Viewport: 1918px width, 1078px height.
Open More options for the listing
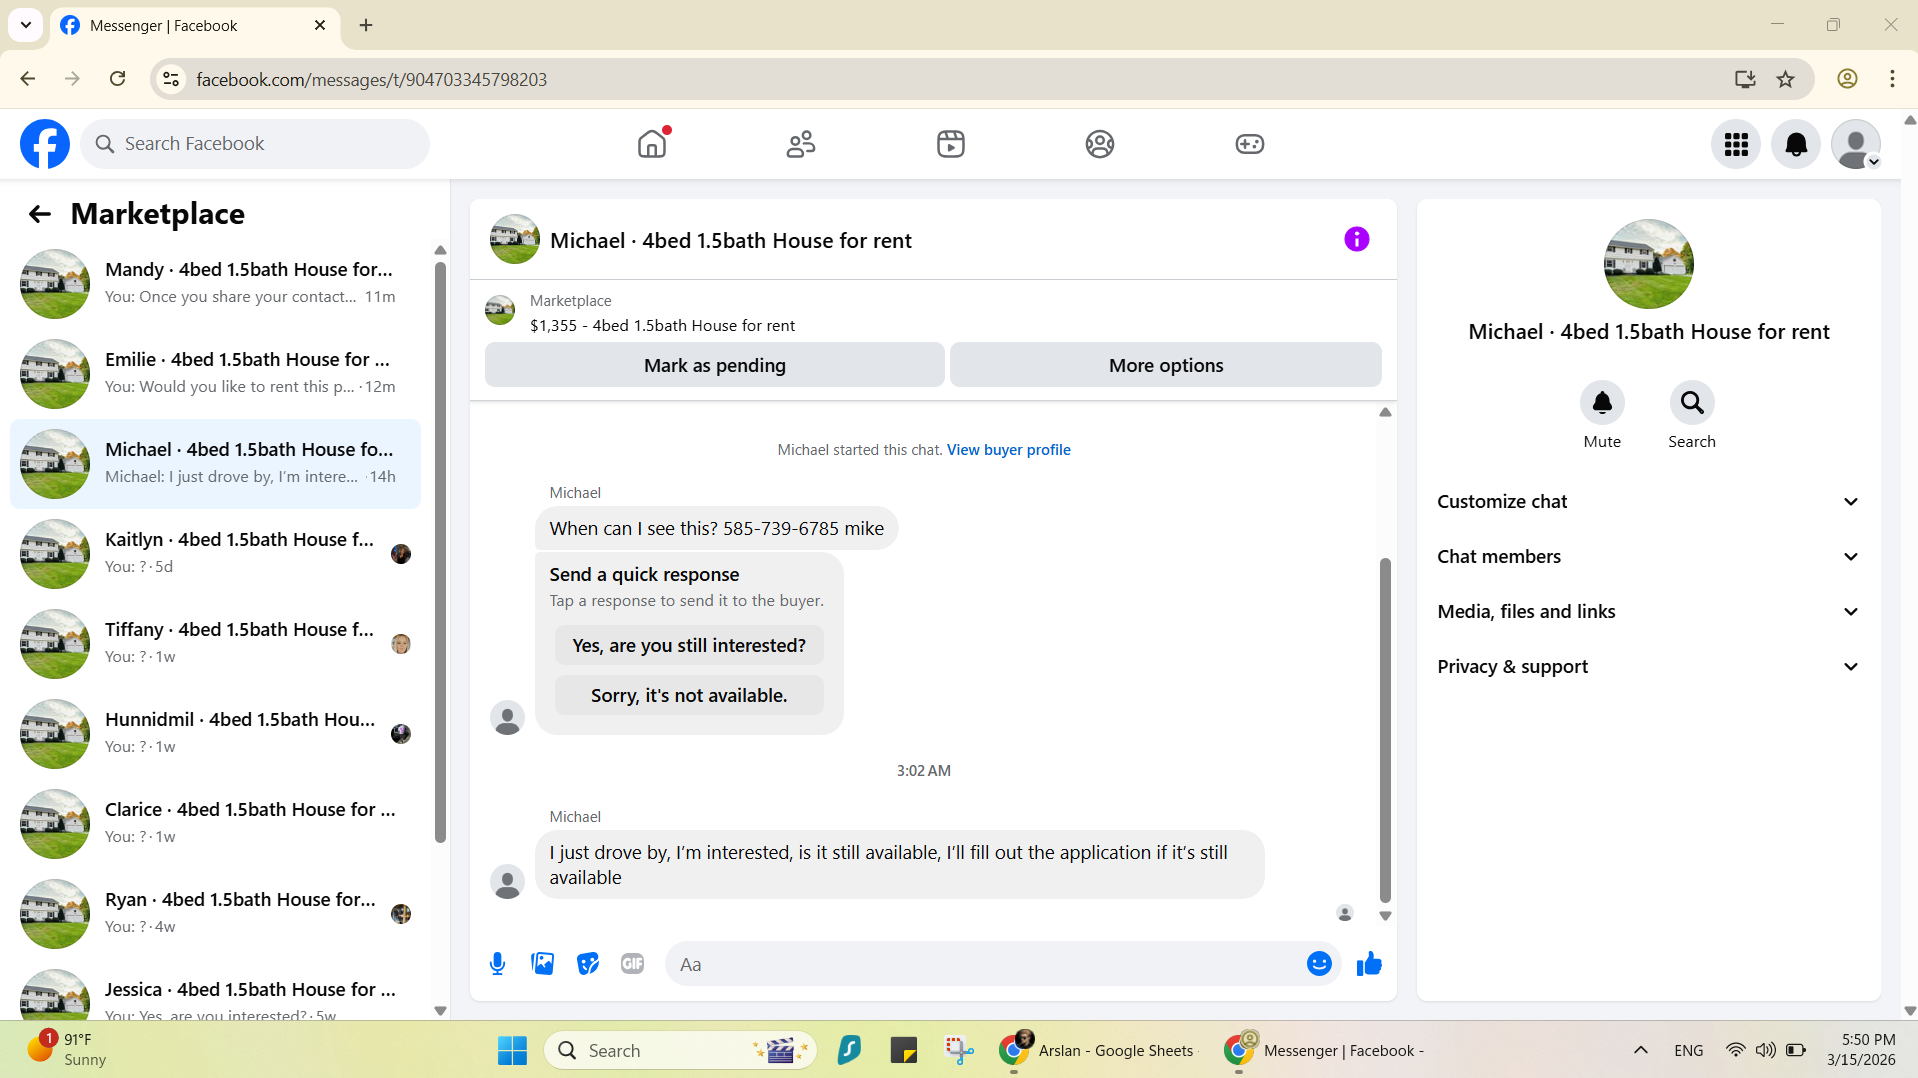point(1166,365)
